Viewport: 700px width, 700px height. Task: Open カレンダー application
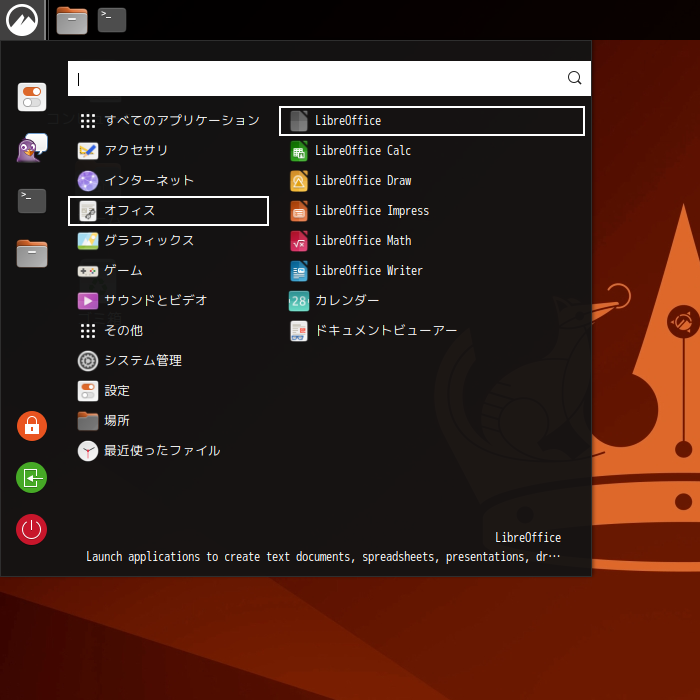tap(432, 300)
